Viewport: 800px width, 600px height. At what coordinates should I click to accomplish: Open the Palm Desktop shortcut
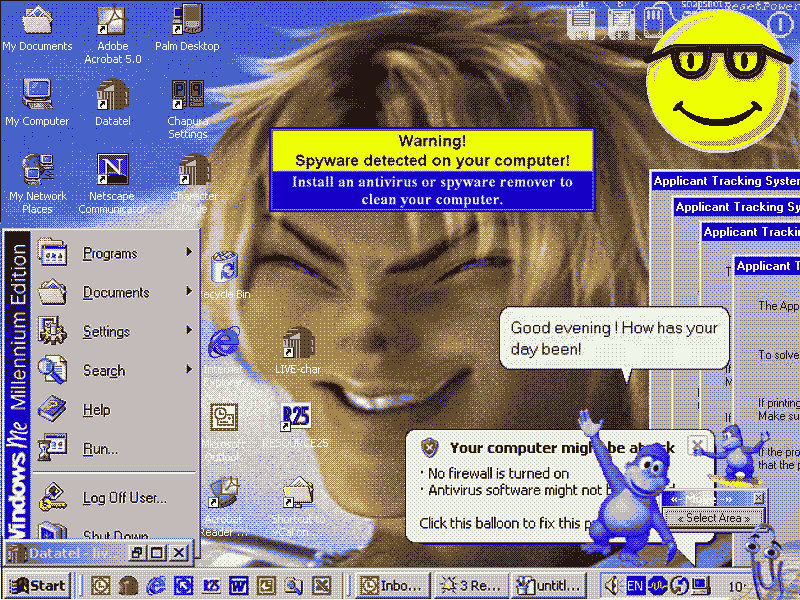(187, 29)
